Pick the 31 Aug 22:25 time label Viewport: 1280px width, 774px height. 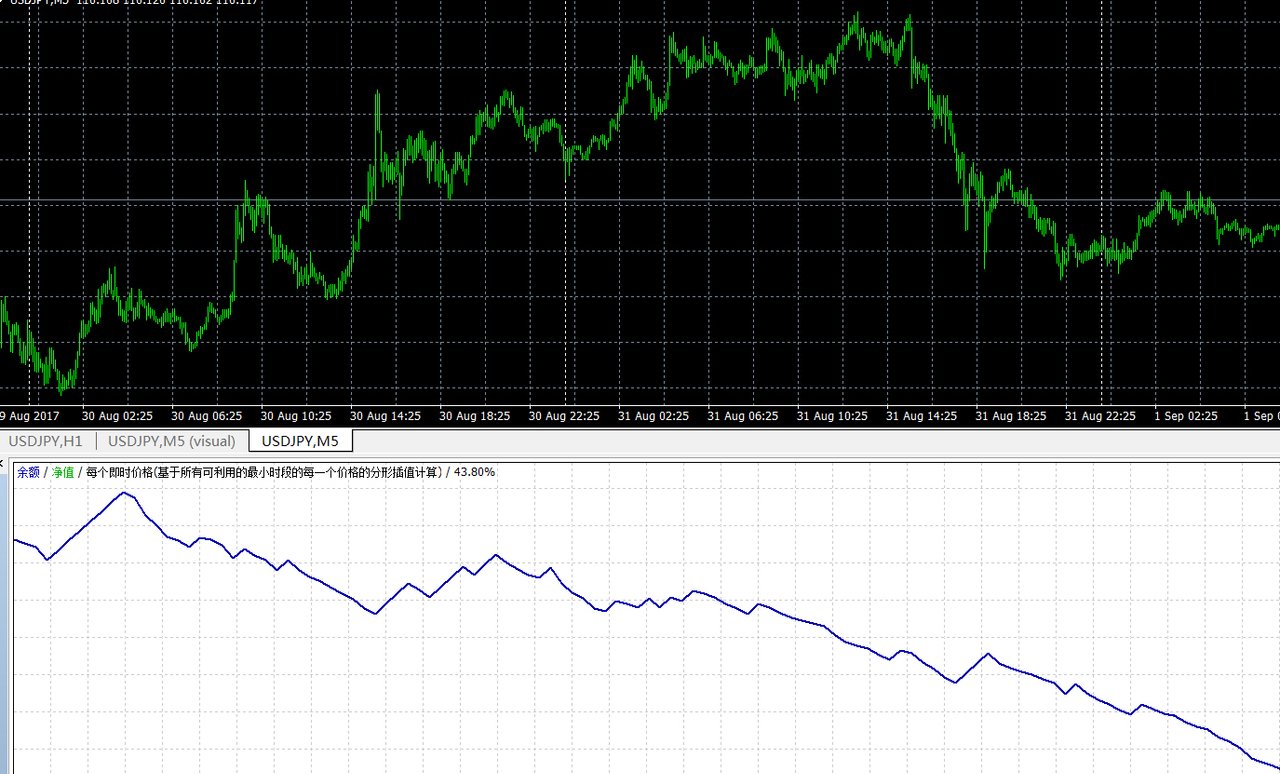point(1100,416)
